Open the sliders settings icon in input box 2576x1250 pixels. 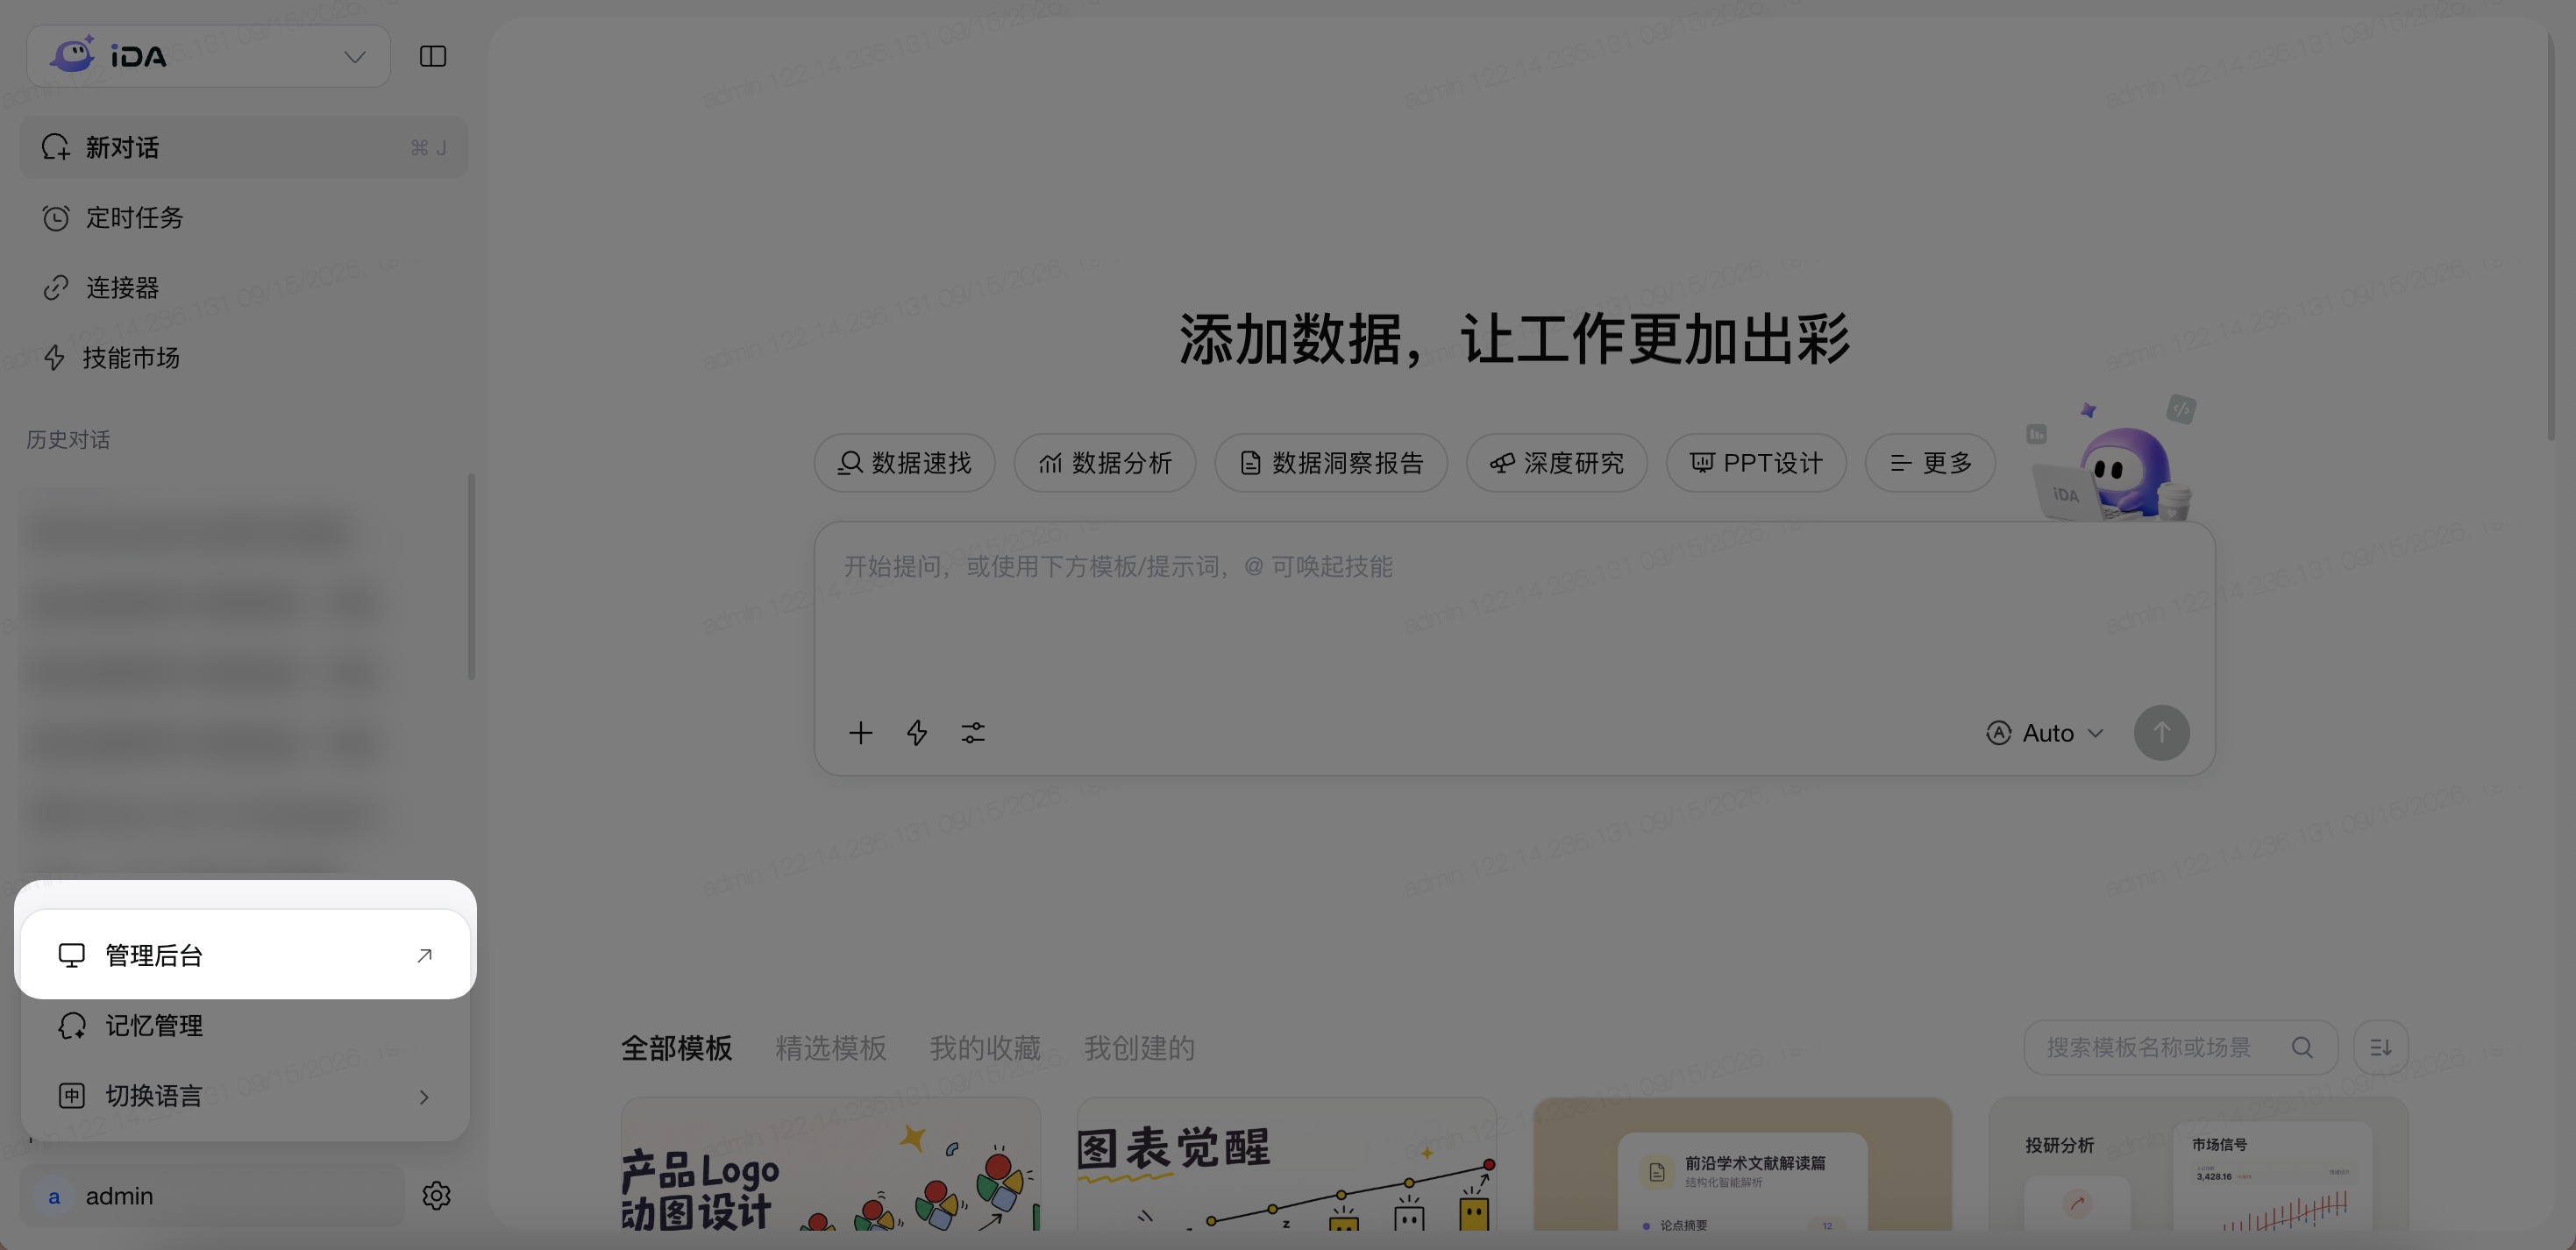tap(973, 733)
